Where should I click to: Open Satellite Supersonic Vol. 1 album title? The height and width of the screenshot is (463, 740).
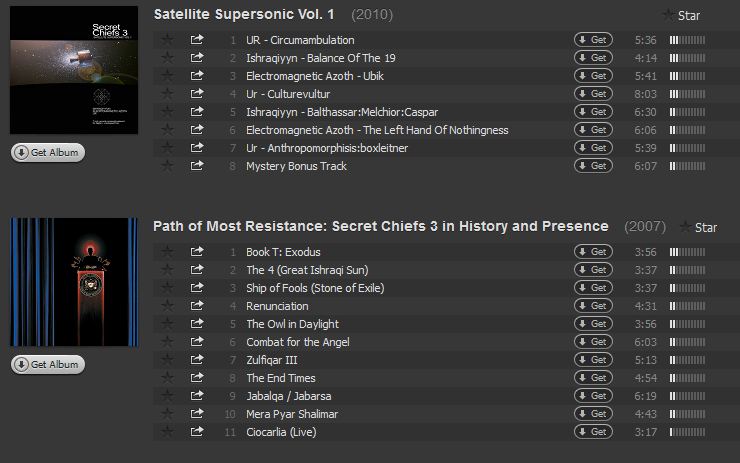(244, 14)
